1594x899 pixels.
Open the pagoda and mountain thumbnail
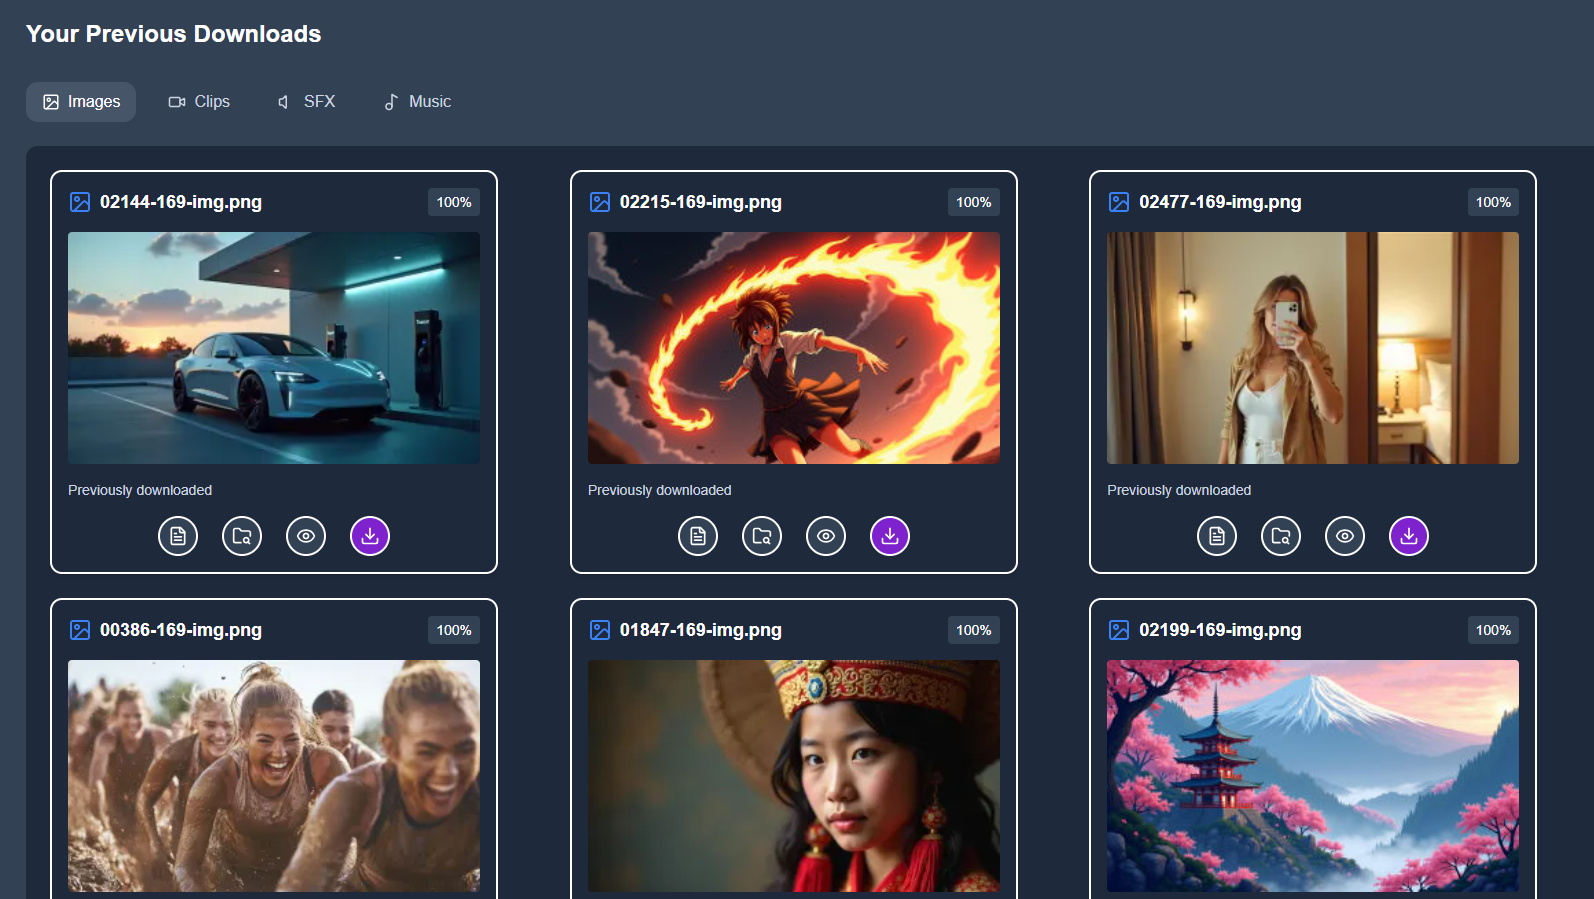(x=1313, y=776)
